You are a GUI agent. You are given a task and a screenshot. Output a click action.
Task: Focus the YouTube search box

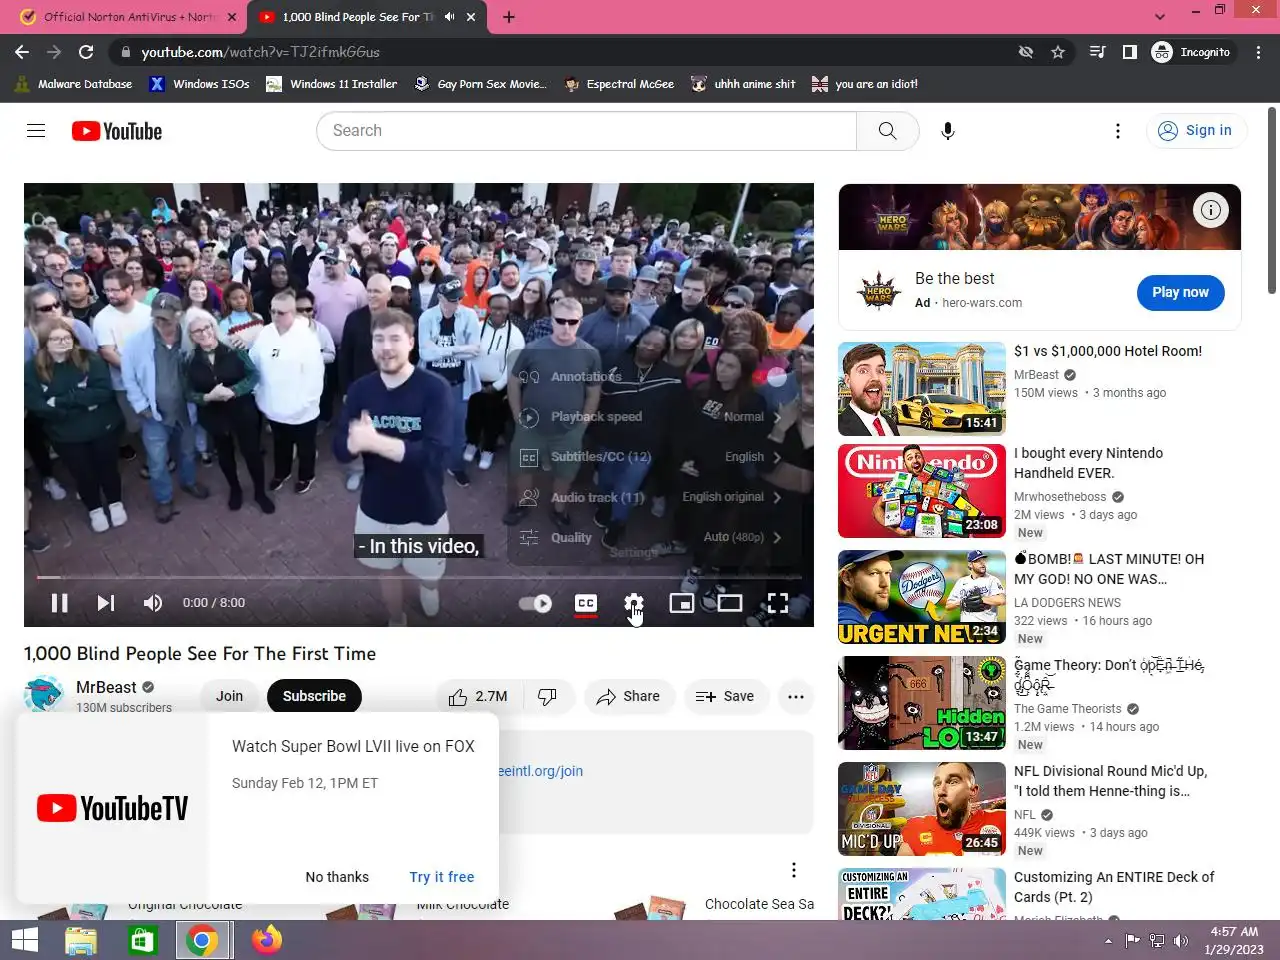tap(586, 131)
